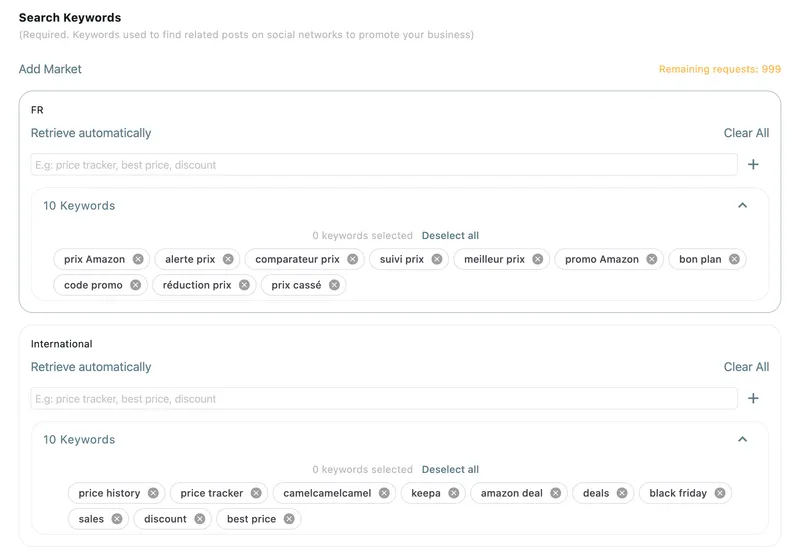The height and width of the screenshot is (557, 800).
Task: Retrieve FR keywords automatically
Action: click(91, 133)
